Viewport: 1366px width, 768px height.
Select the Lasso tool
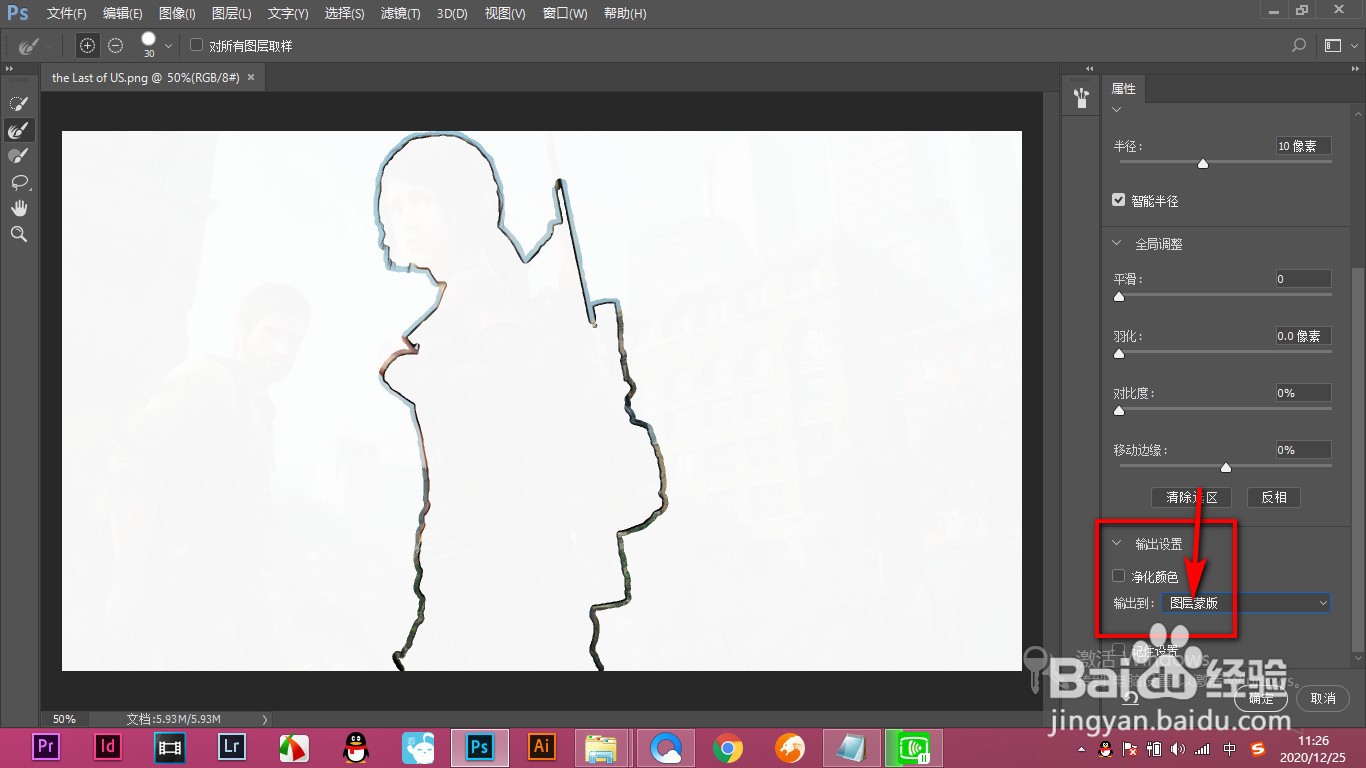(x=19, y=182)
